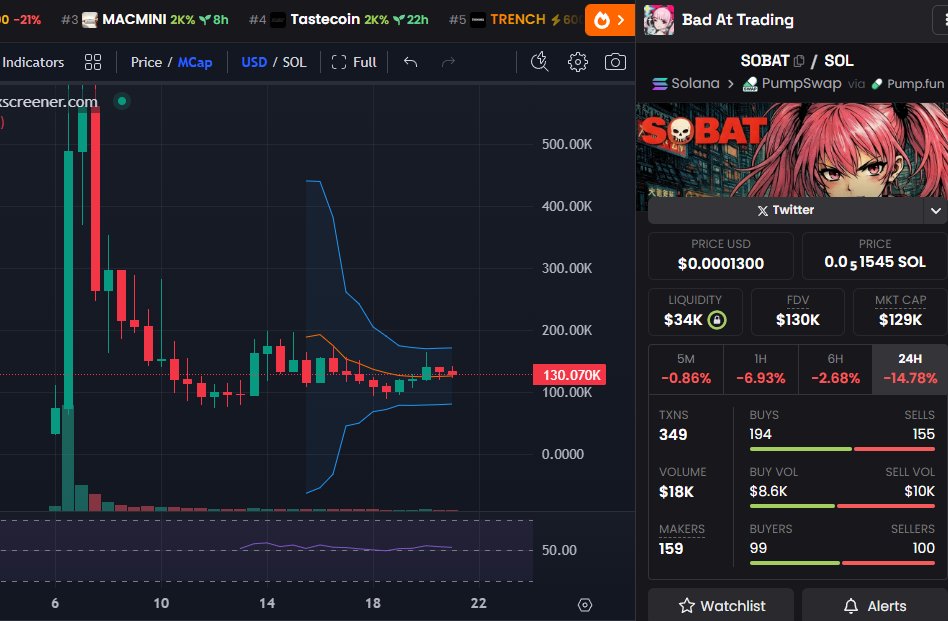
Task: Open Indicators menu
Action: 33,62
